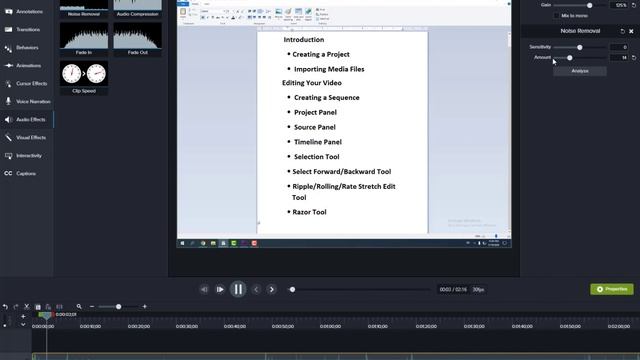Open the Voice Narration tab
The height and width of the screenshot is (360, 640).
click(27, 101)
